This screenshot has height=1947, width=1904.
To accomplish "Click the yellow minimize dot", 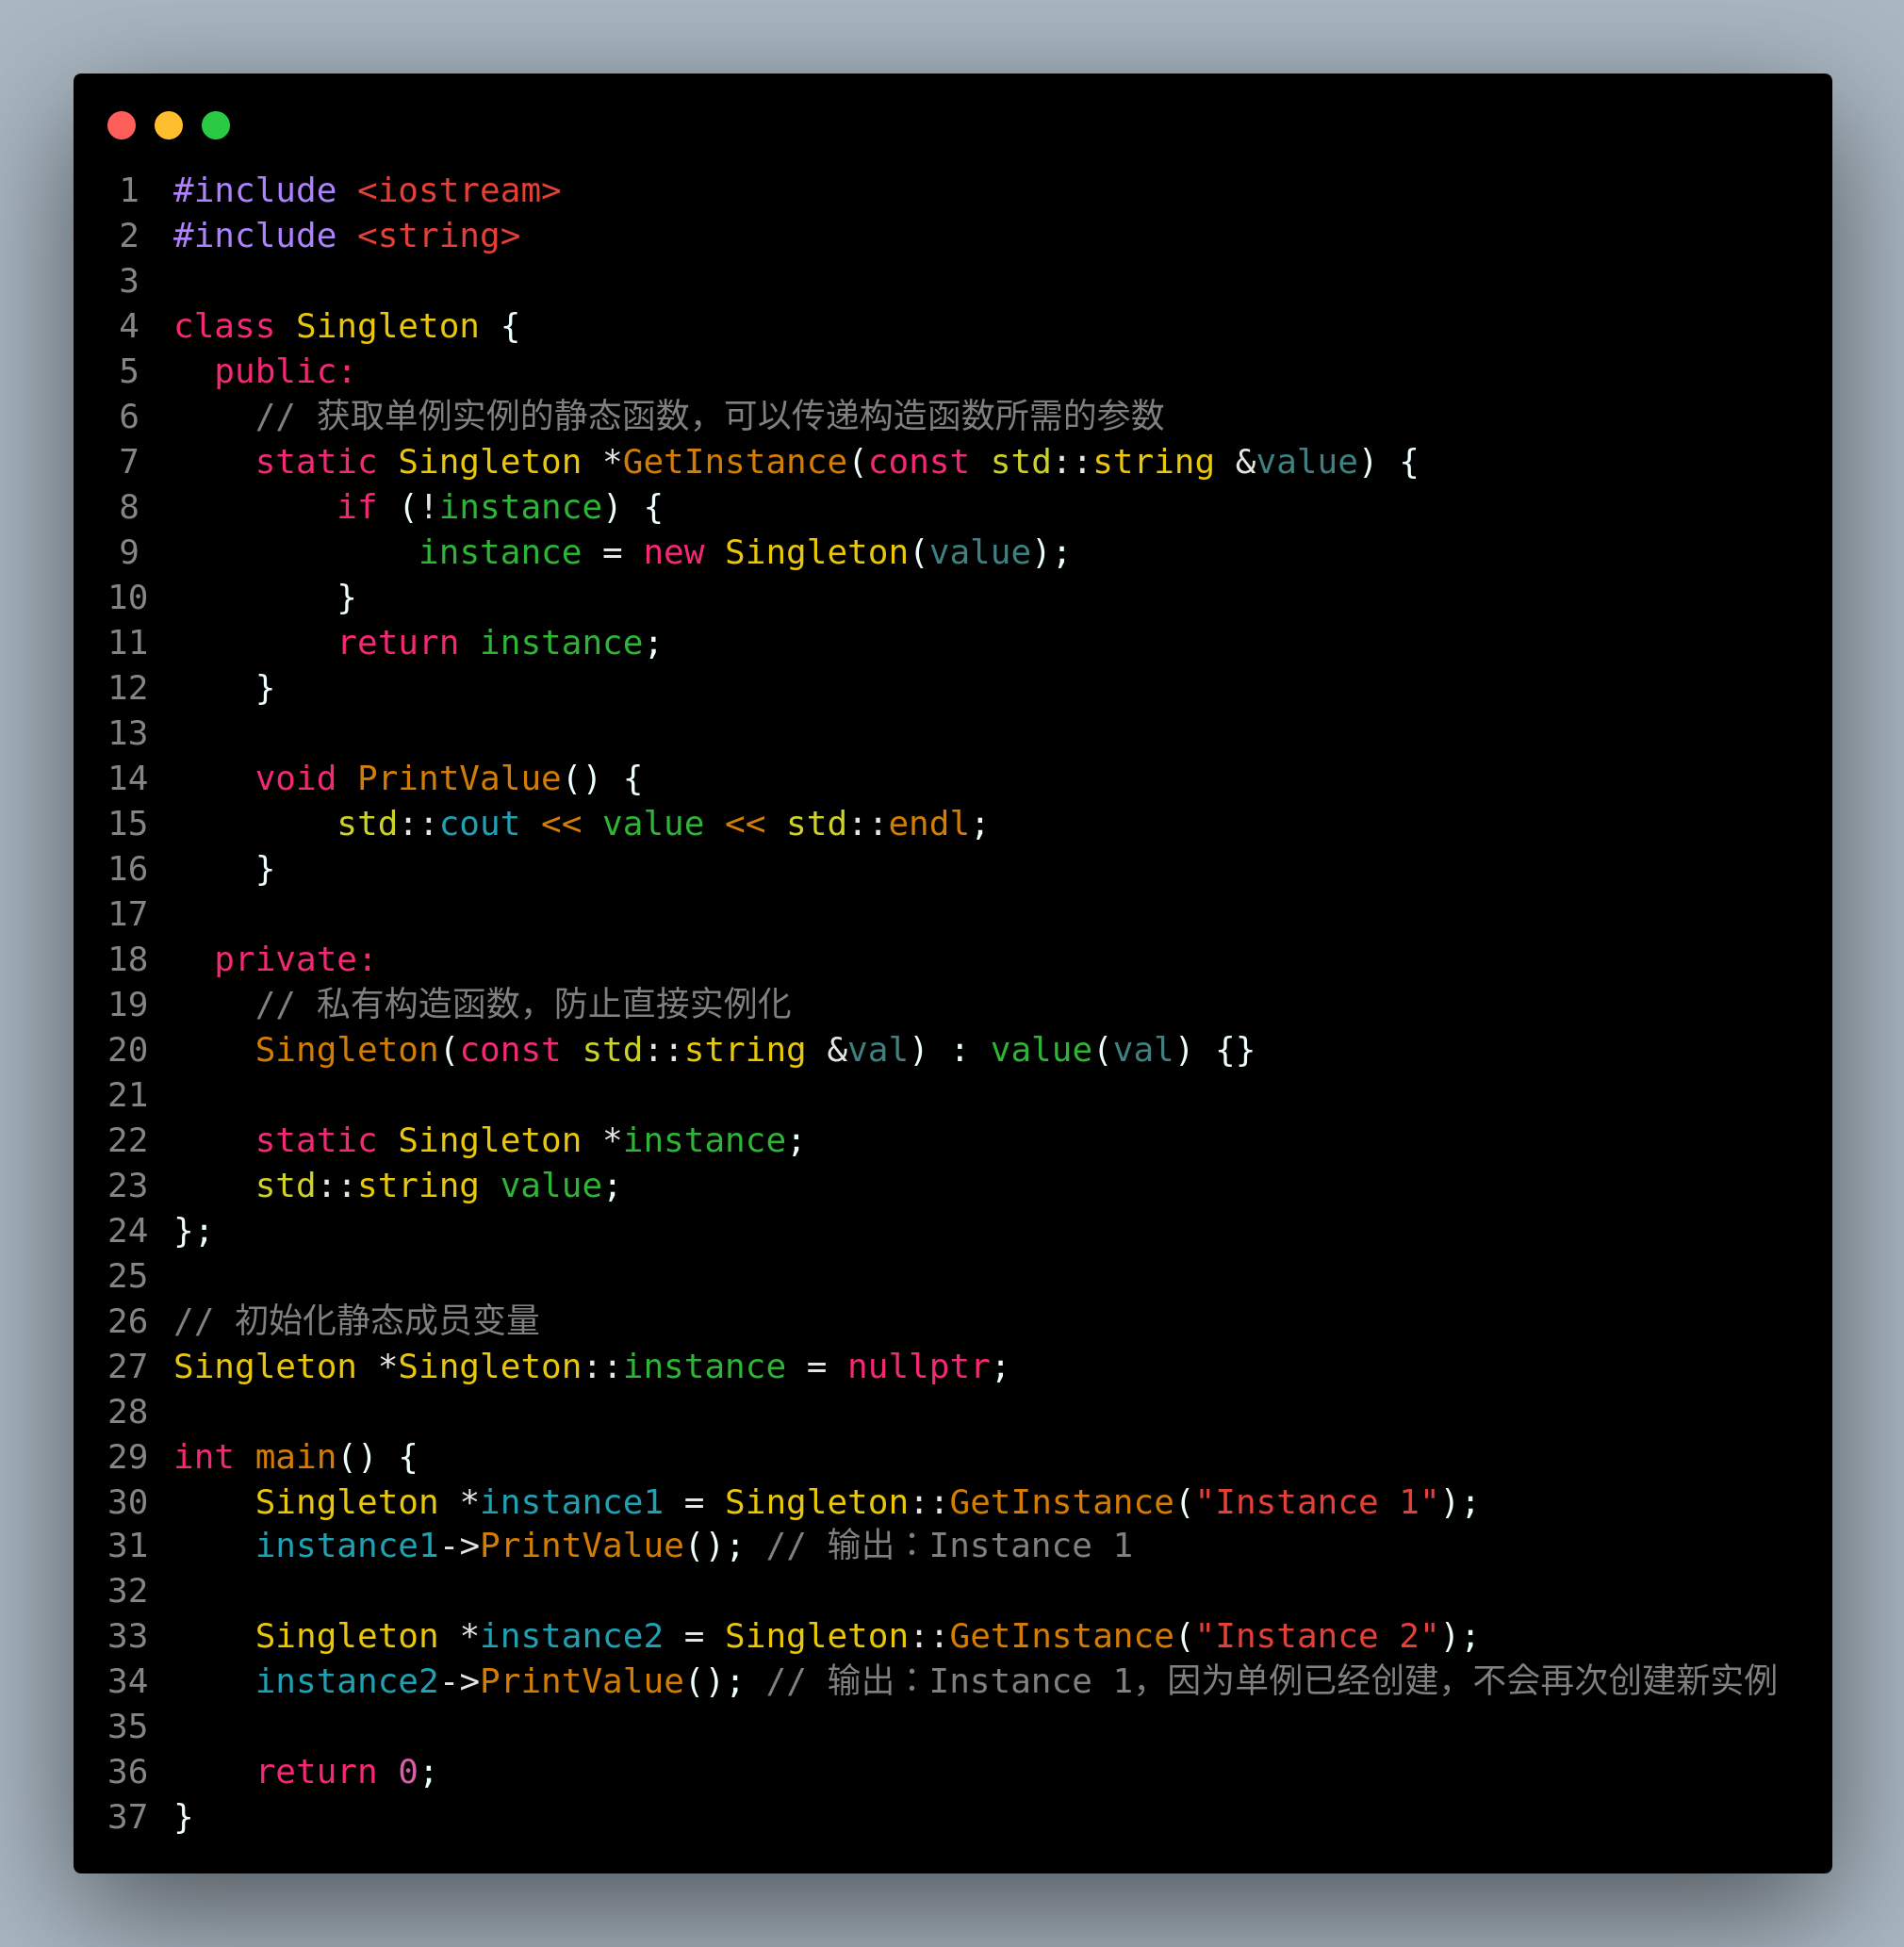I will 169,125.
